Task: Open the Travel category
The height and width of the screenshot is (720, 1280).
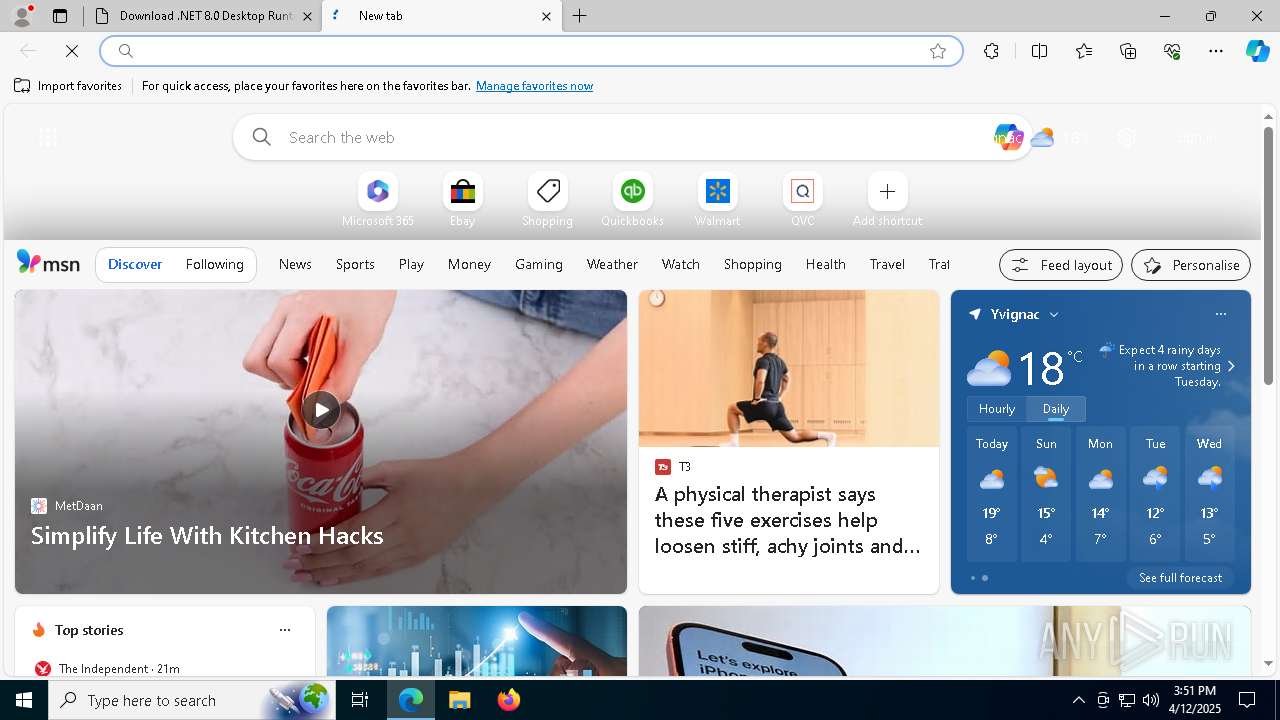Action: point(887,264)
